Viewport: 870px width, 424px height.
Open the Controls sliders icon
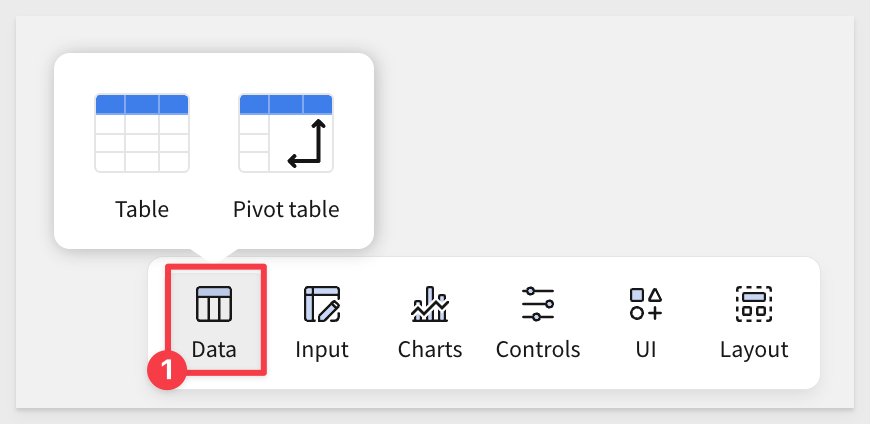click(538, 304)
